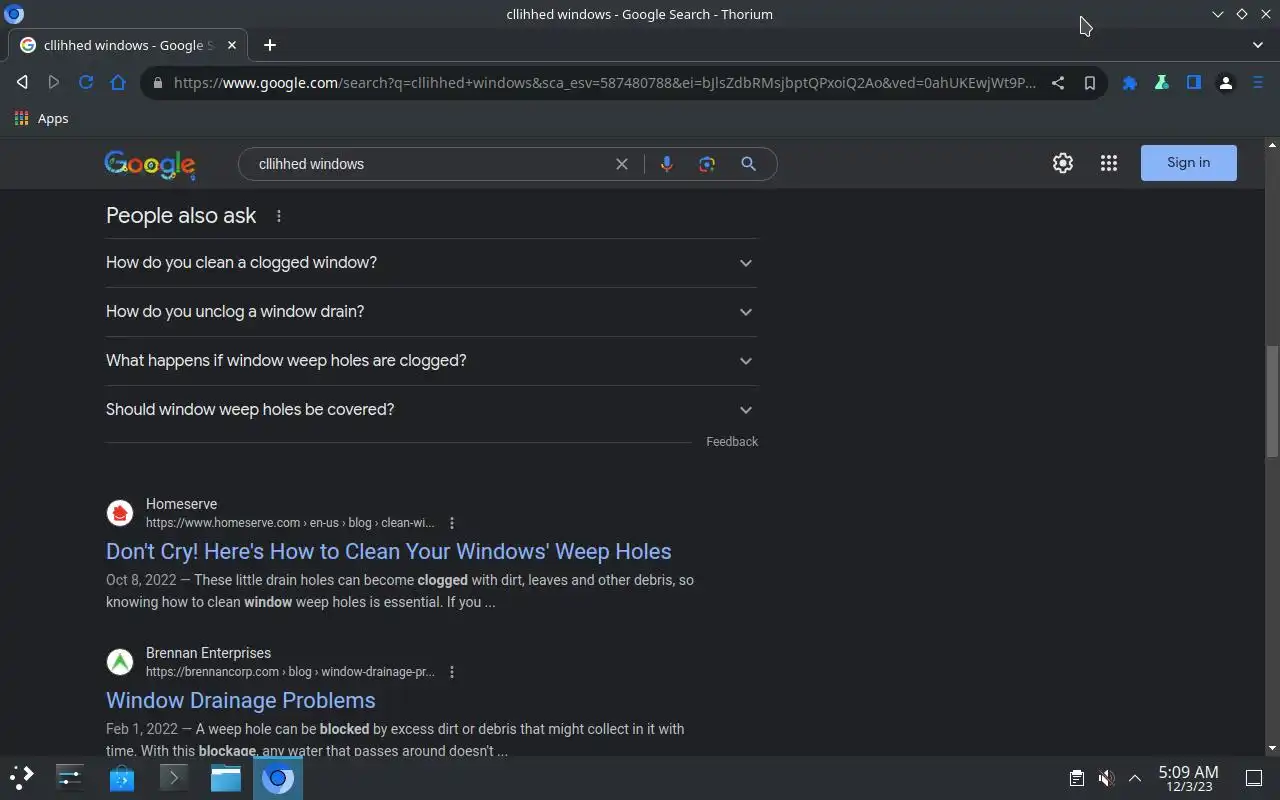Open the 'Window Drainage Problems' result
1280x800 pixels.
(x=240, y=701)
